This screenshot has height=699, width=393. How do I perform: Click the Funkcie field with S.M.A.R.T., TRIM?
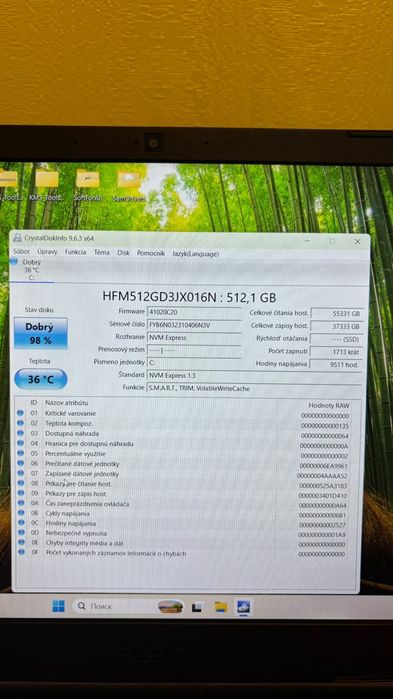(254, 388)
